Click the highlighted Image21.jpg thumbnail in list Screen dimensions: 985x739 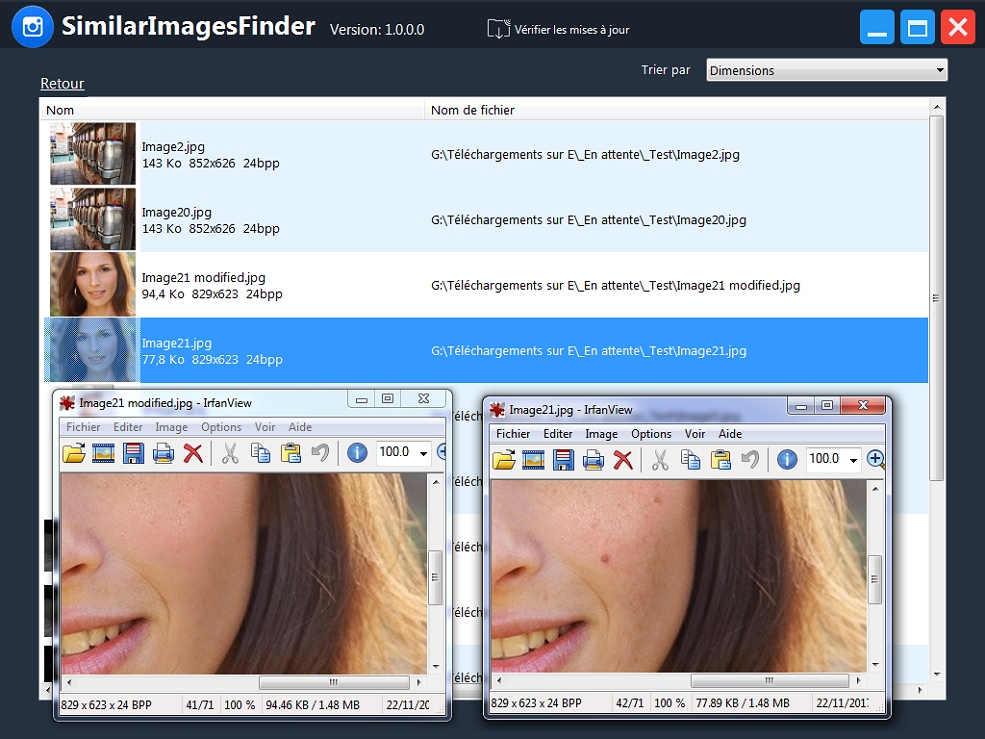(x=93, y=349)
